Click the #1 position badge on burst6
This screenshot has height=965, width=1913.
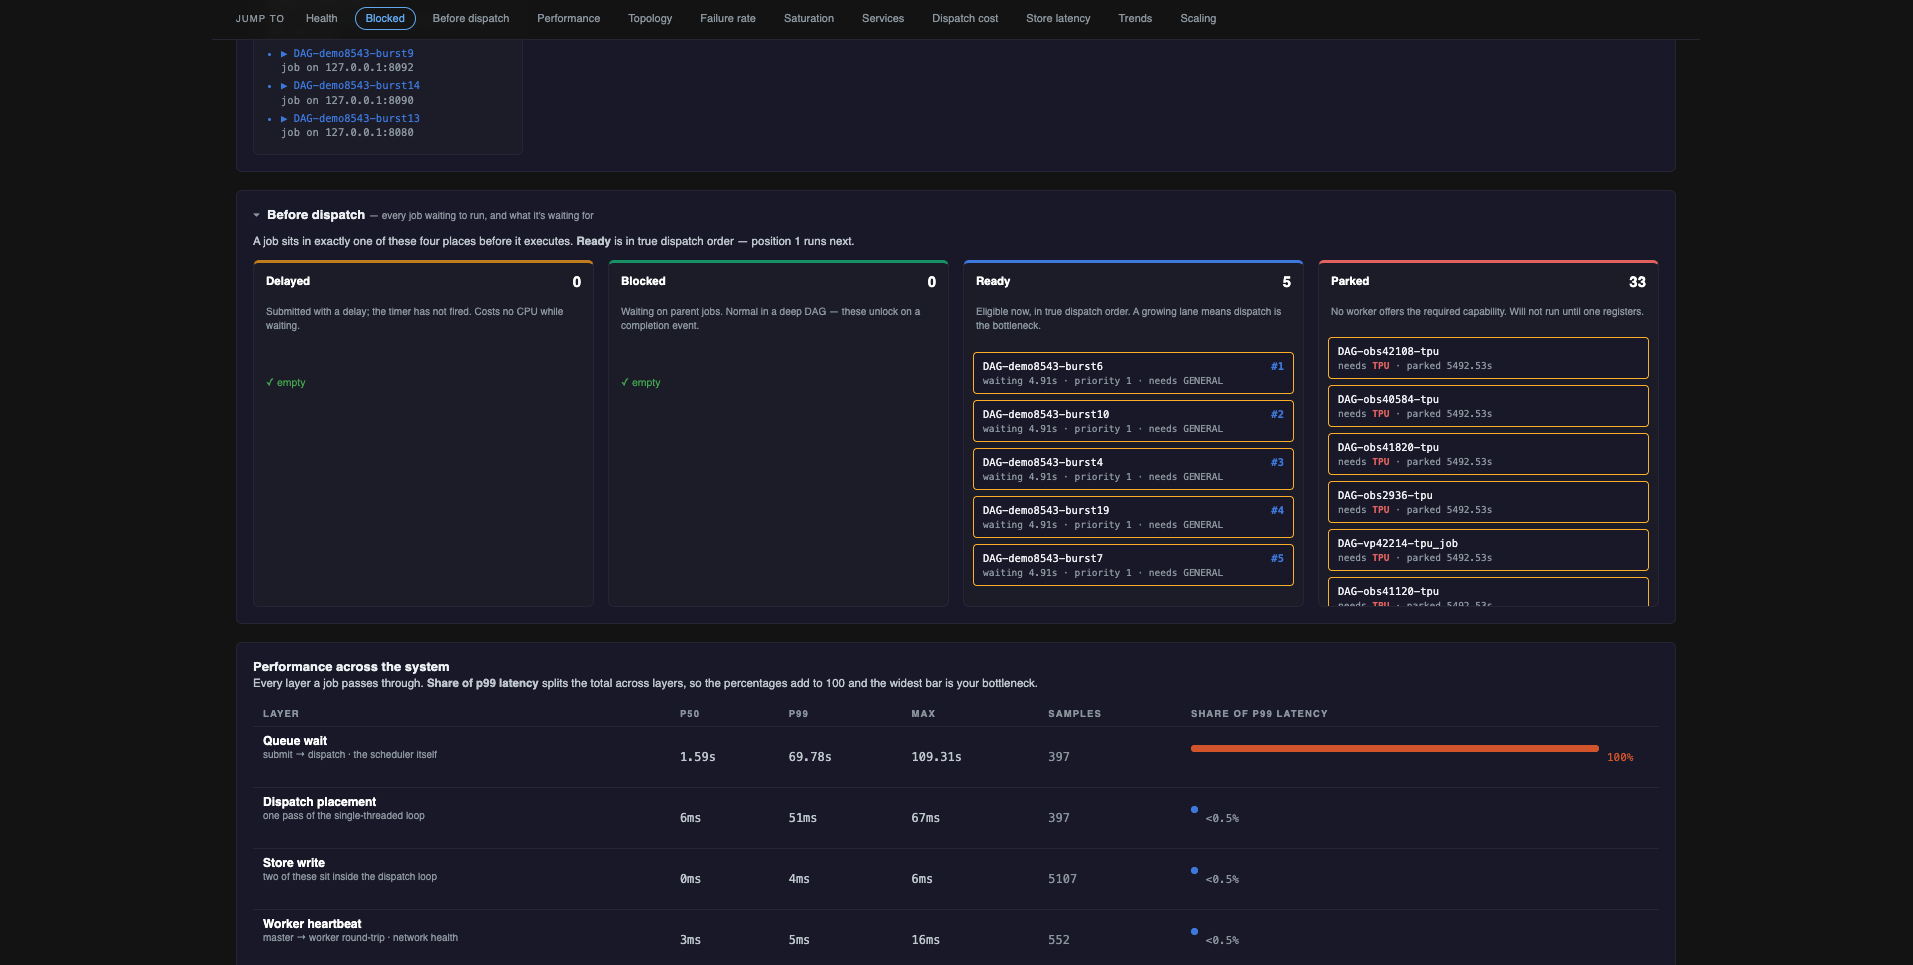click(x=1277, y=367)
